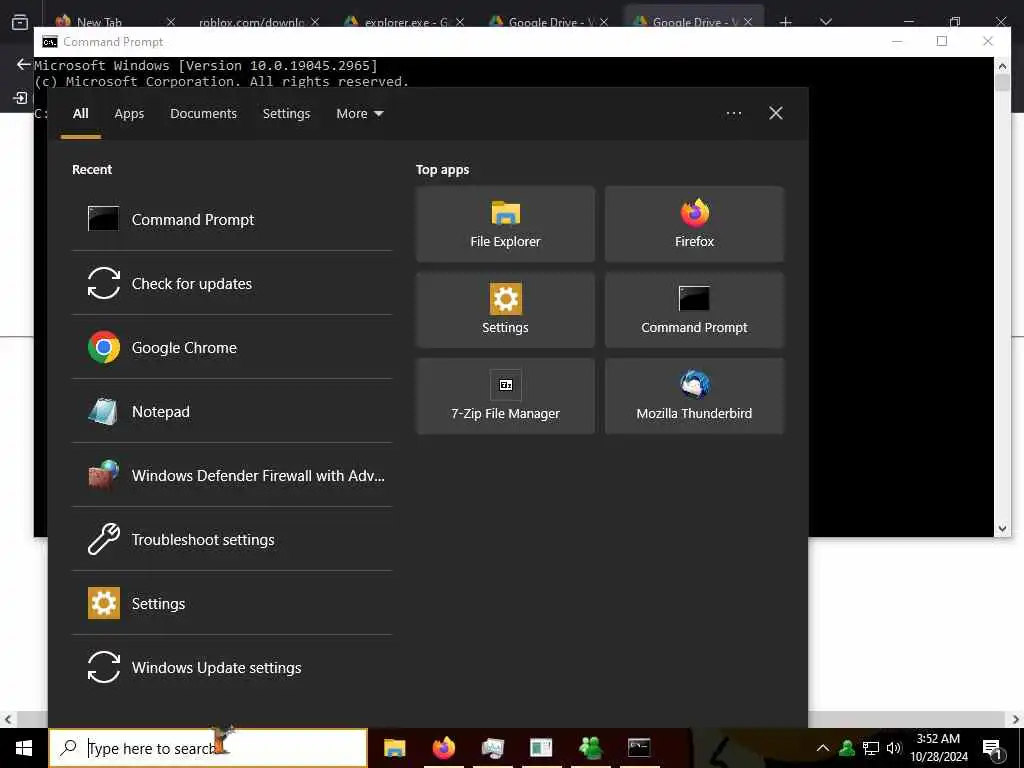
Task: Open the Command Prompt tile in Top apps
Action: [694, 310]
